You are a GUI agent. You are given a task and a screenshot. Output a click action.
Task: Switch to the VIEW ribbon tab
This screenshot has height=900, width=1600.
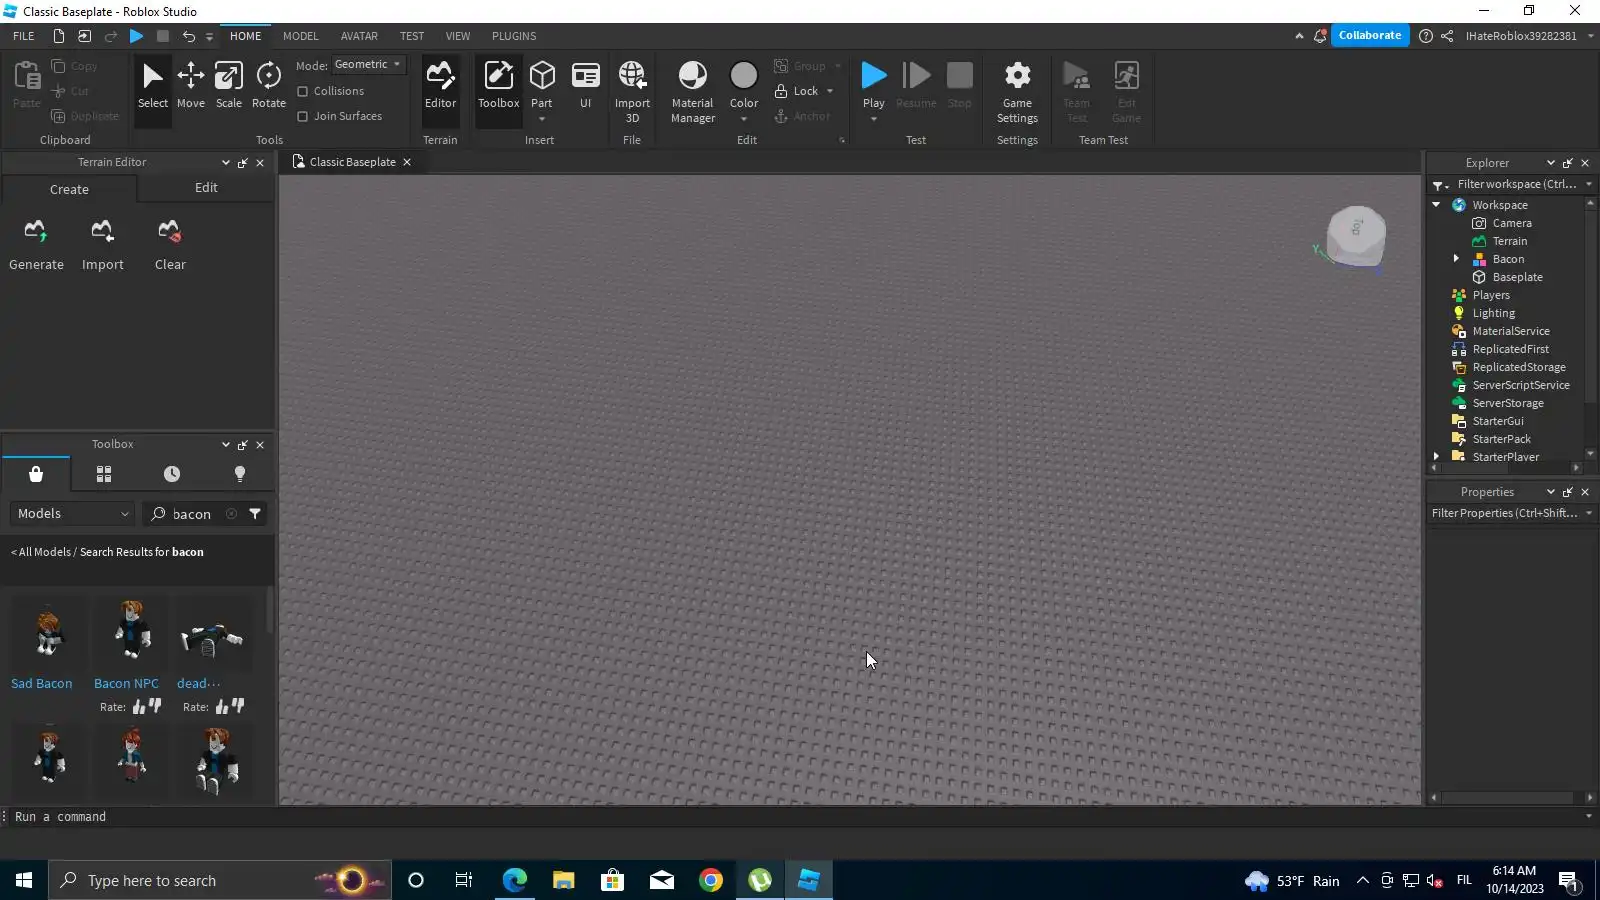pos(458,36)
